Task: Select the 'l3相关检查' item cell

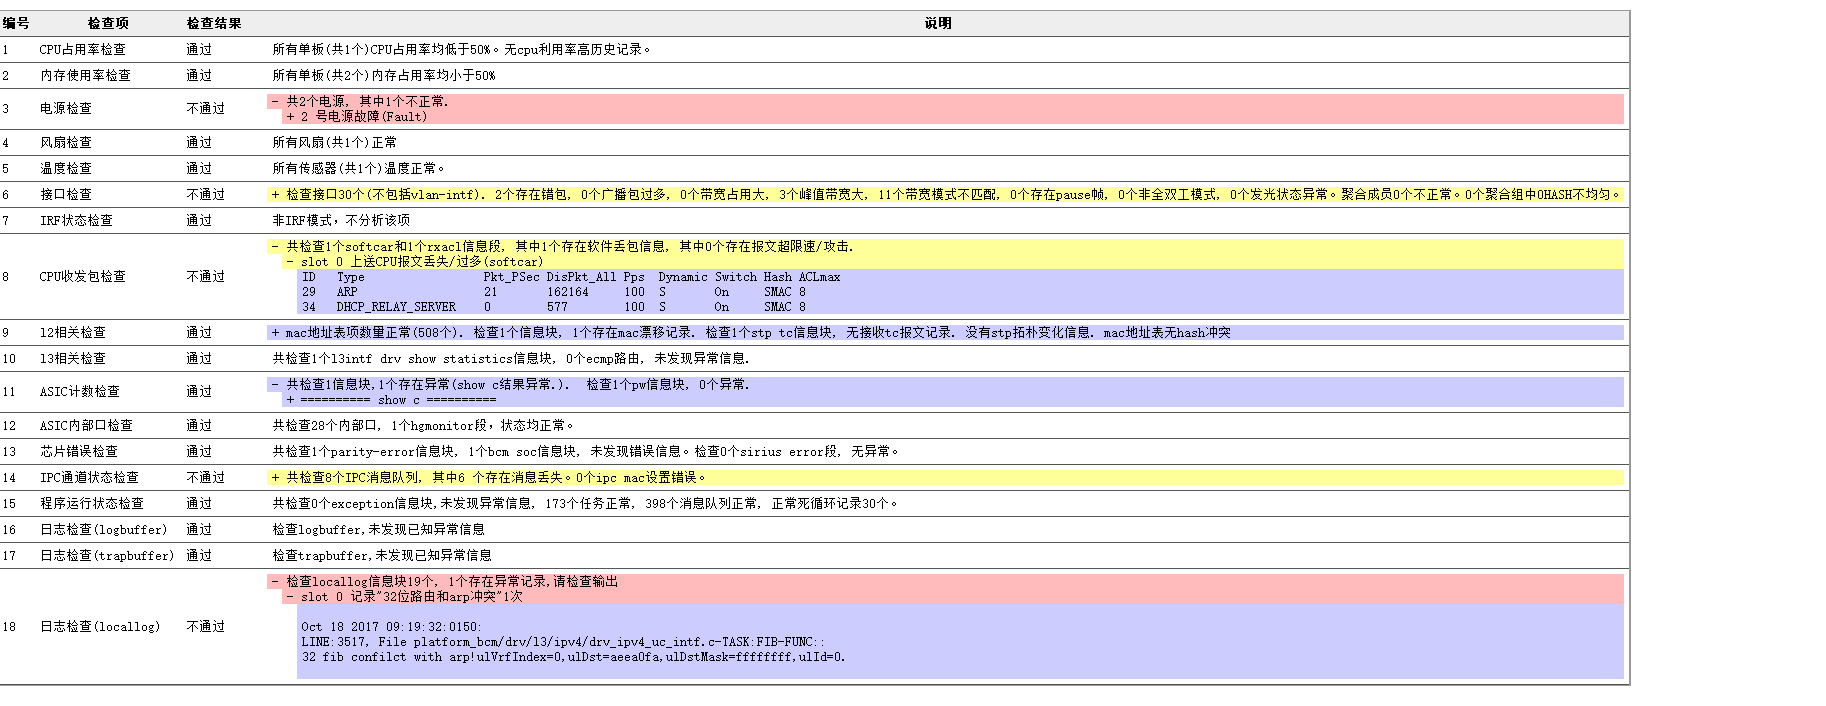Action: click(73, 358)
